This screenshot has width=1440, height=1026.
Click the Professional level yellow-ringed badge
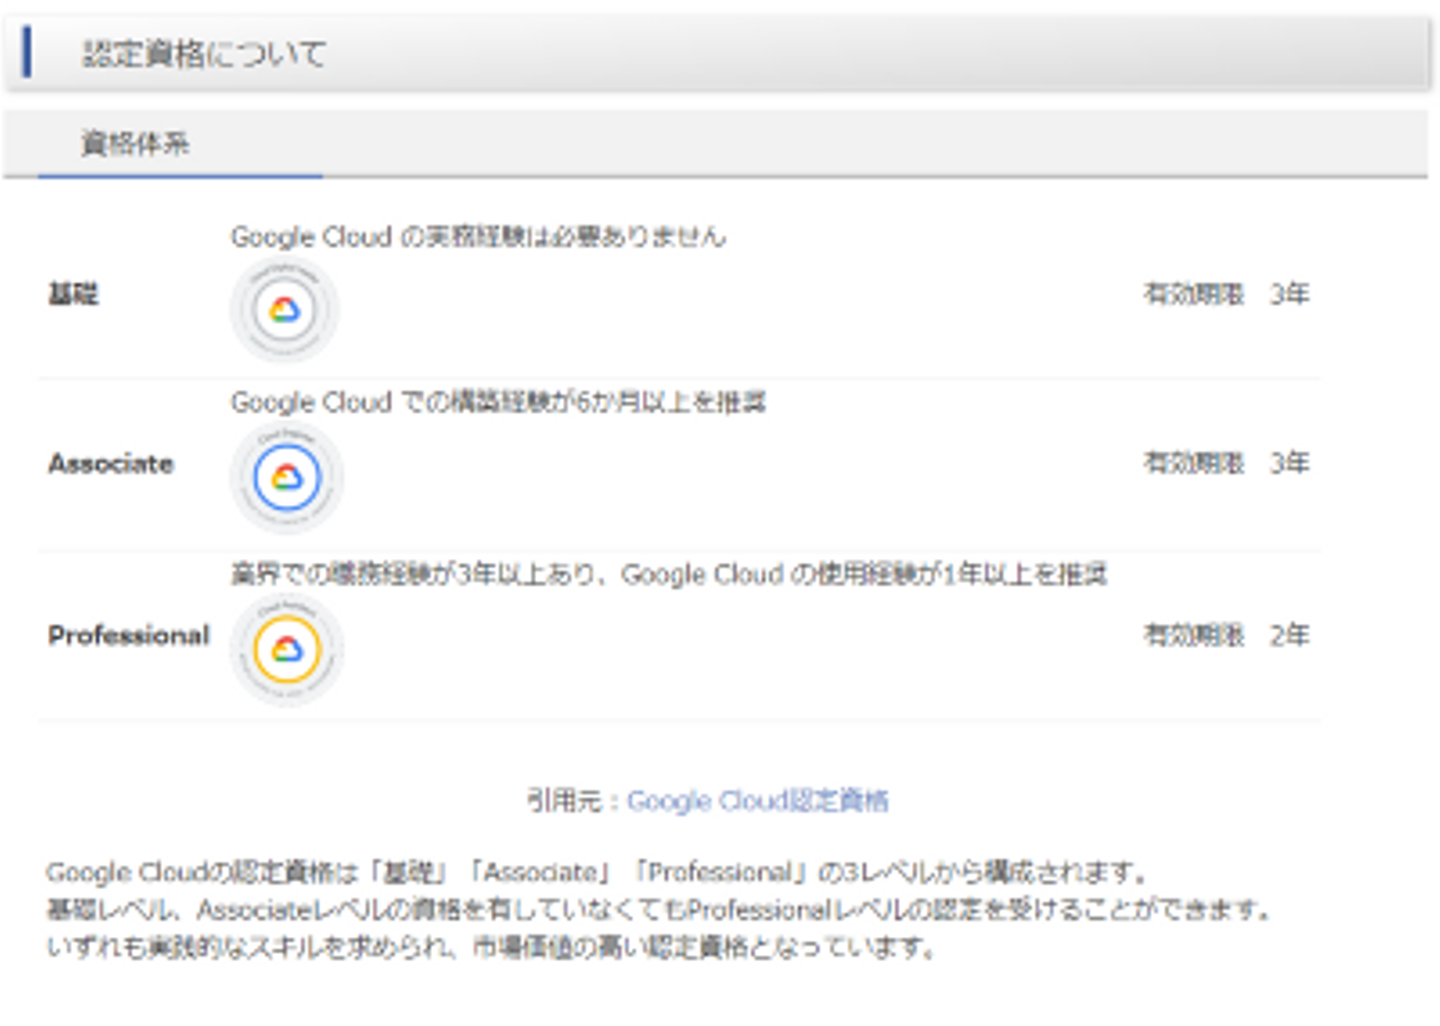[x=287, y=649]
